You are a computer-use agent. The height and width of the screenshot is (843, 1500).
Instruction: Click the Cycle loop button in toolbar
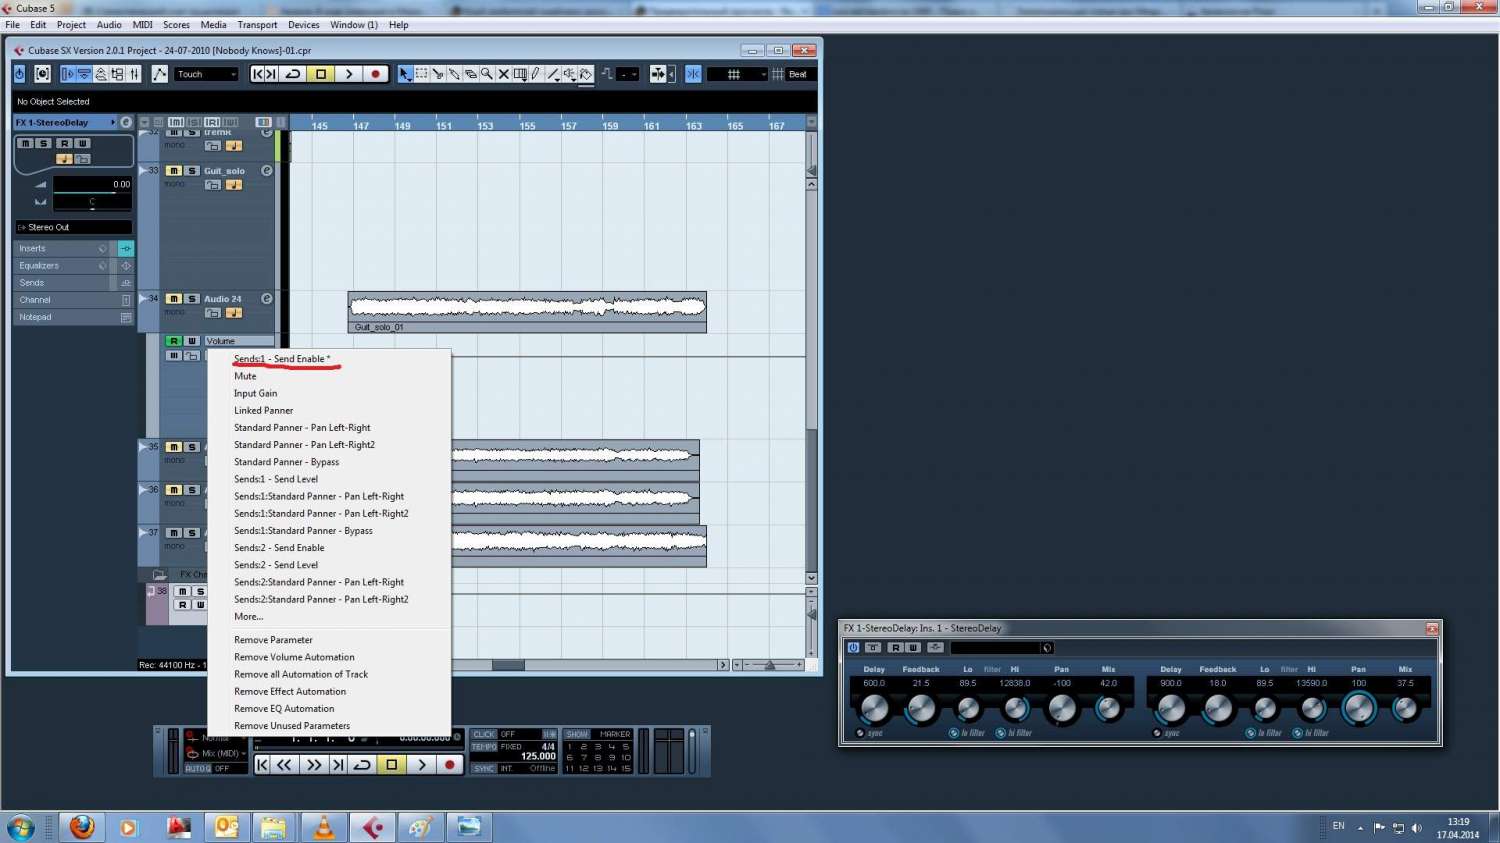pos(293,74)
